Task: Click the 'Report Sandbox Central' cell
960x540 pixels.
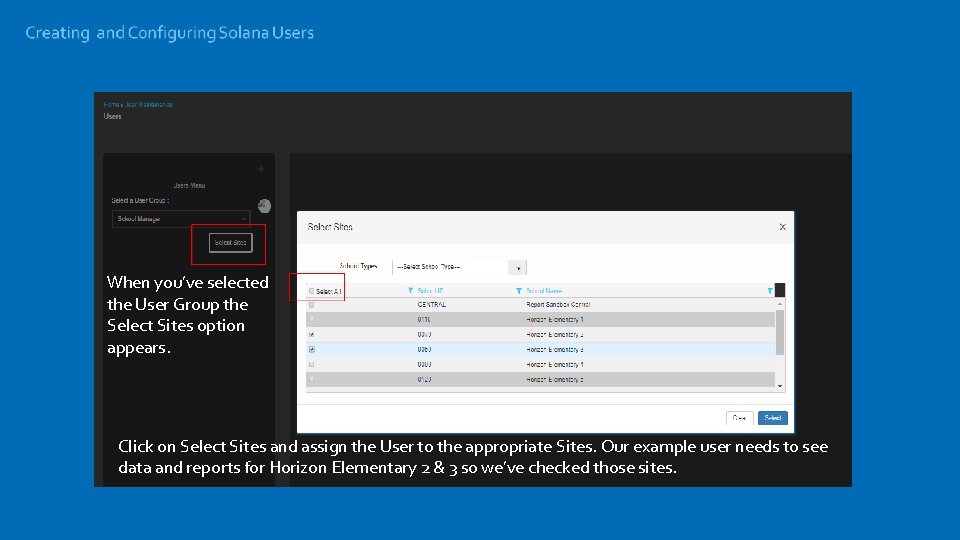Action: point(558,305)
